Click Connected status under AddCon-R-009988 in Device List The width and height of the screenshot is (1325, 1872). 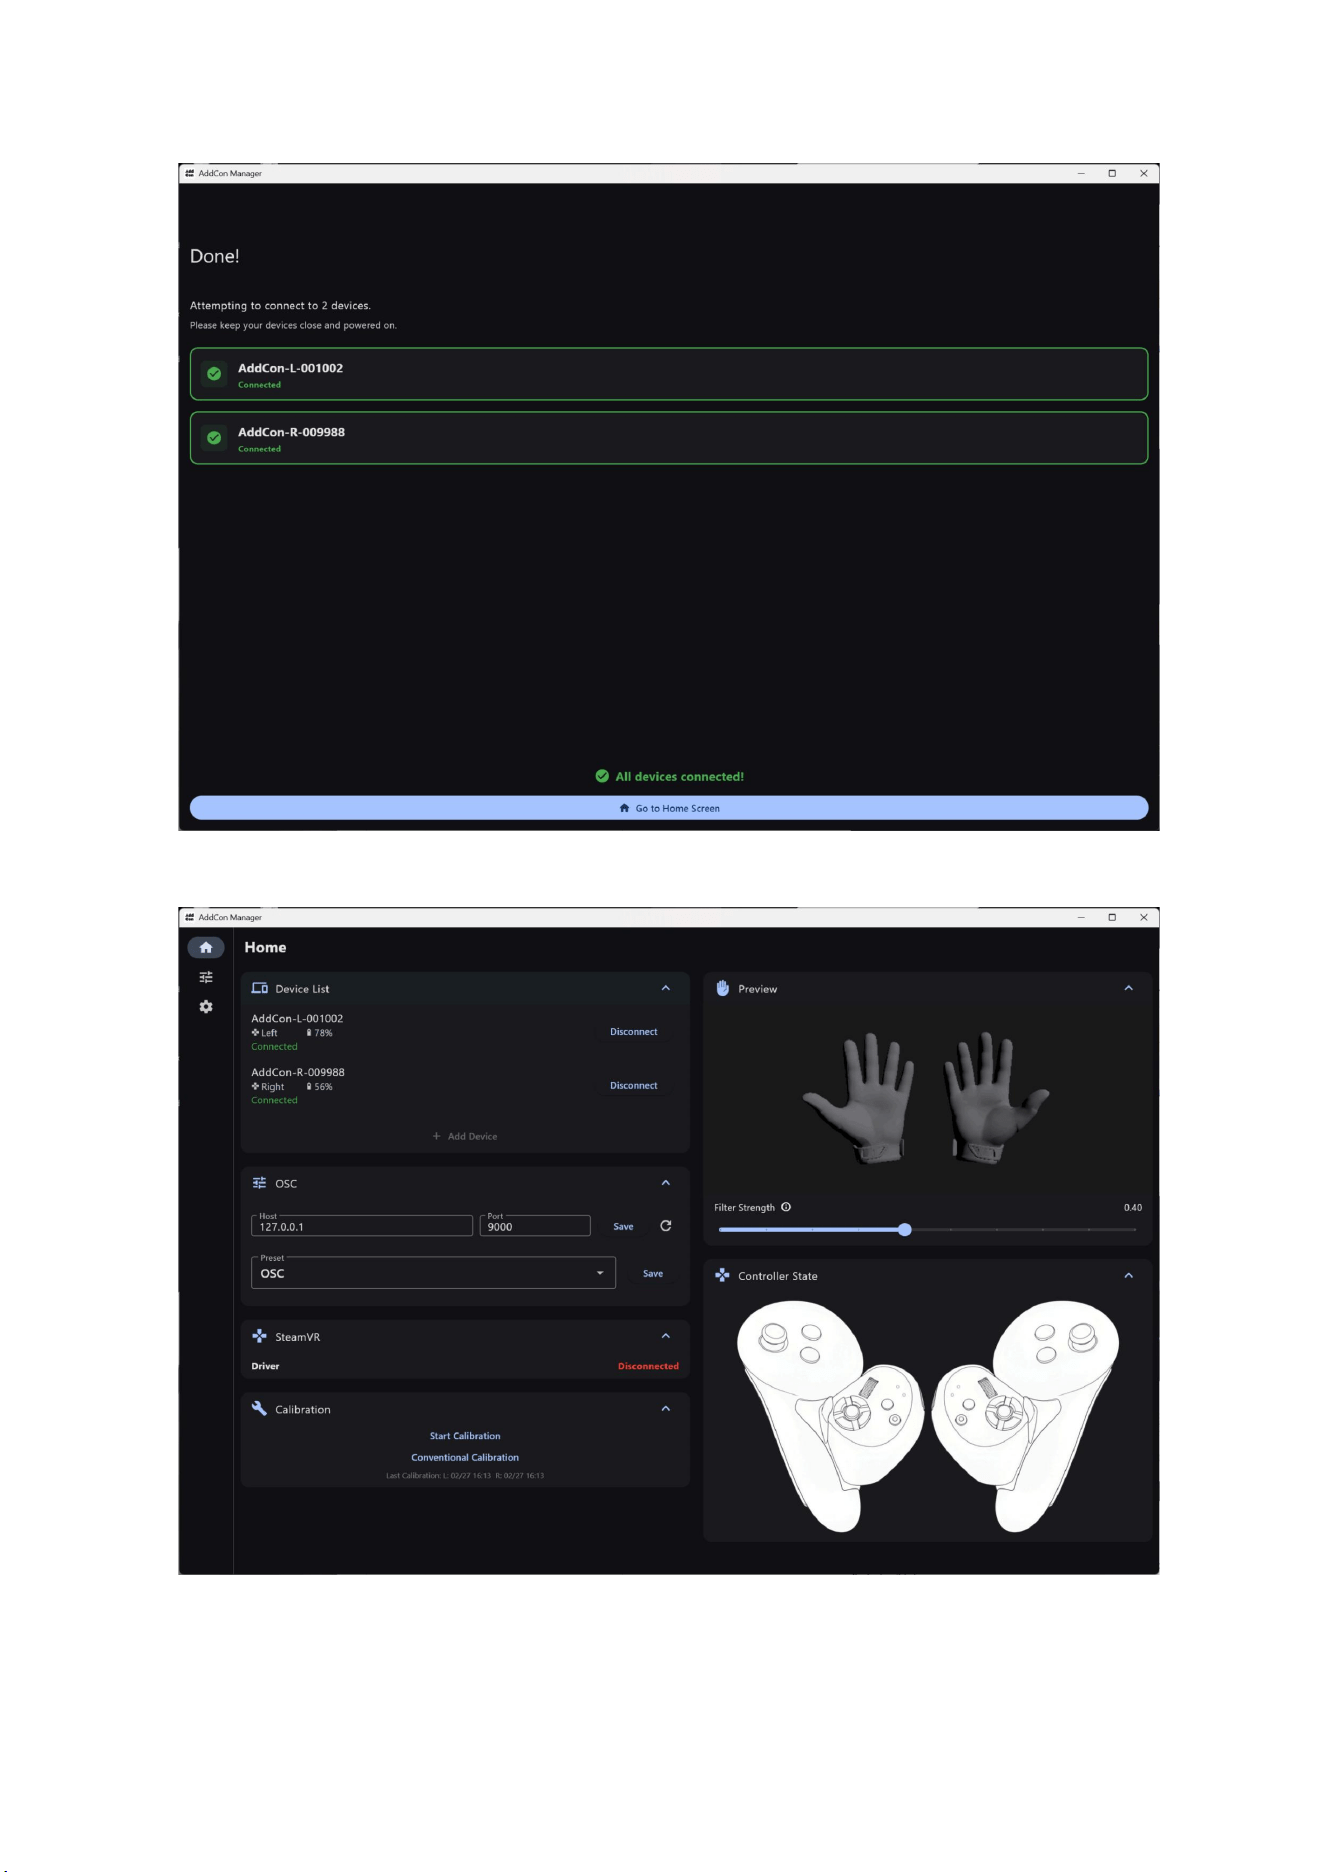[274, 1101]
